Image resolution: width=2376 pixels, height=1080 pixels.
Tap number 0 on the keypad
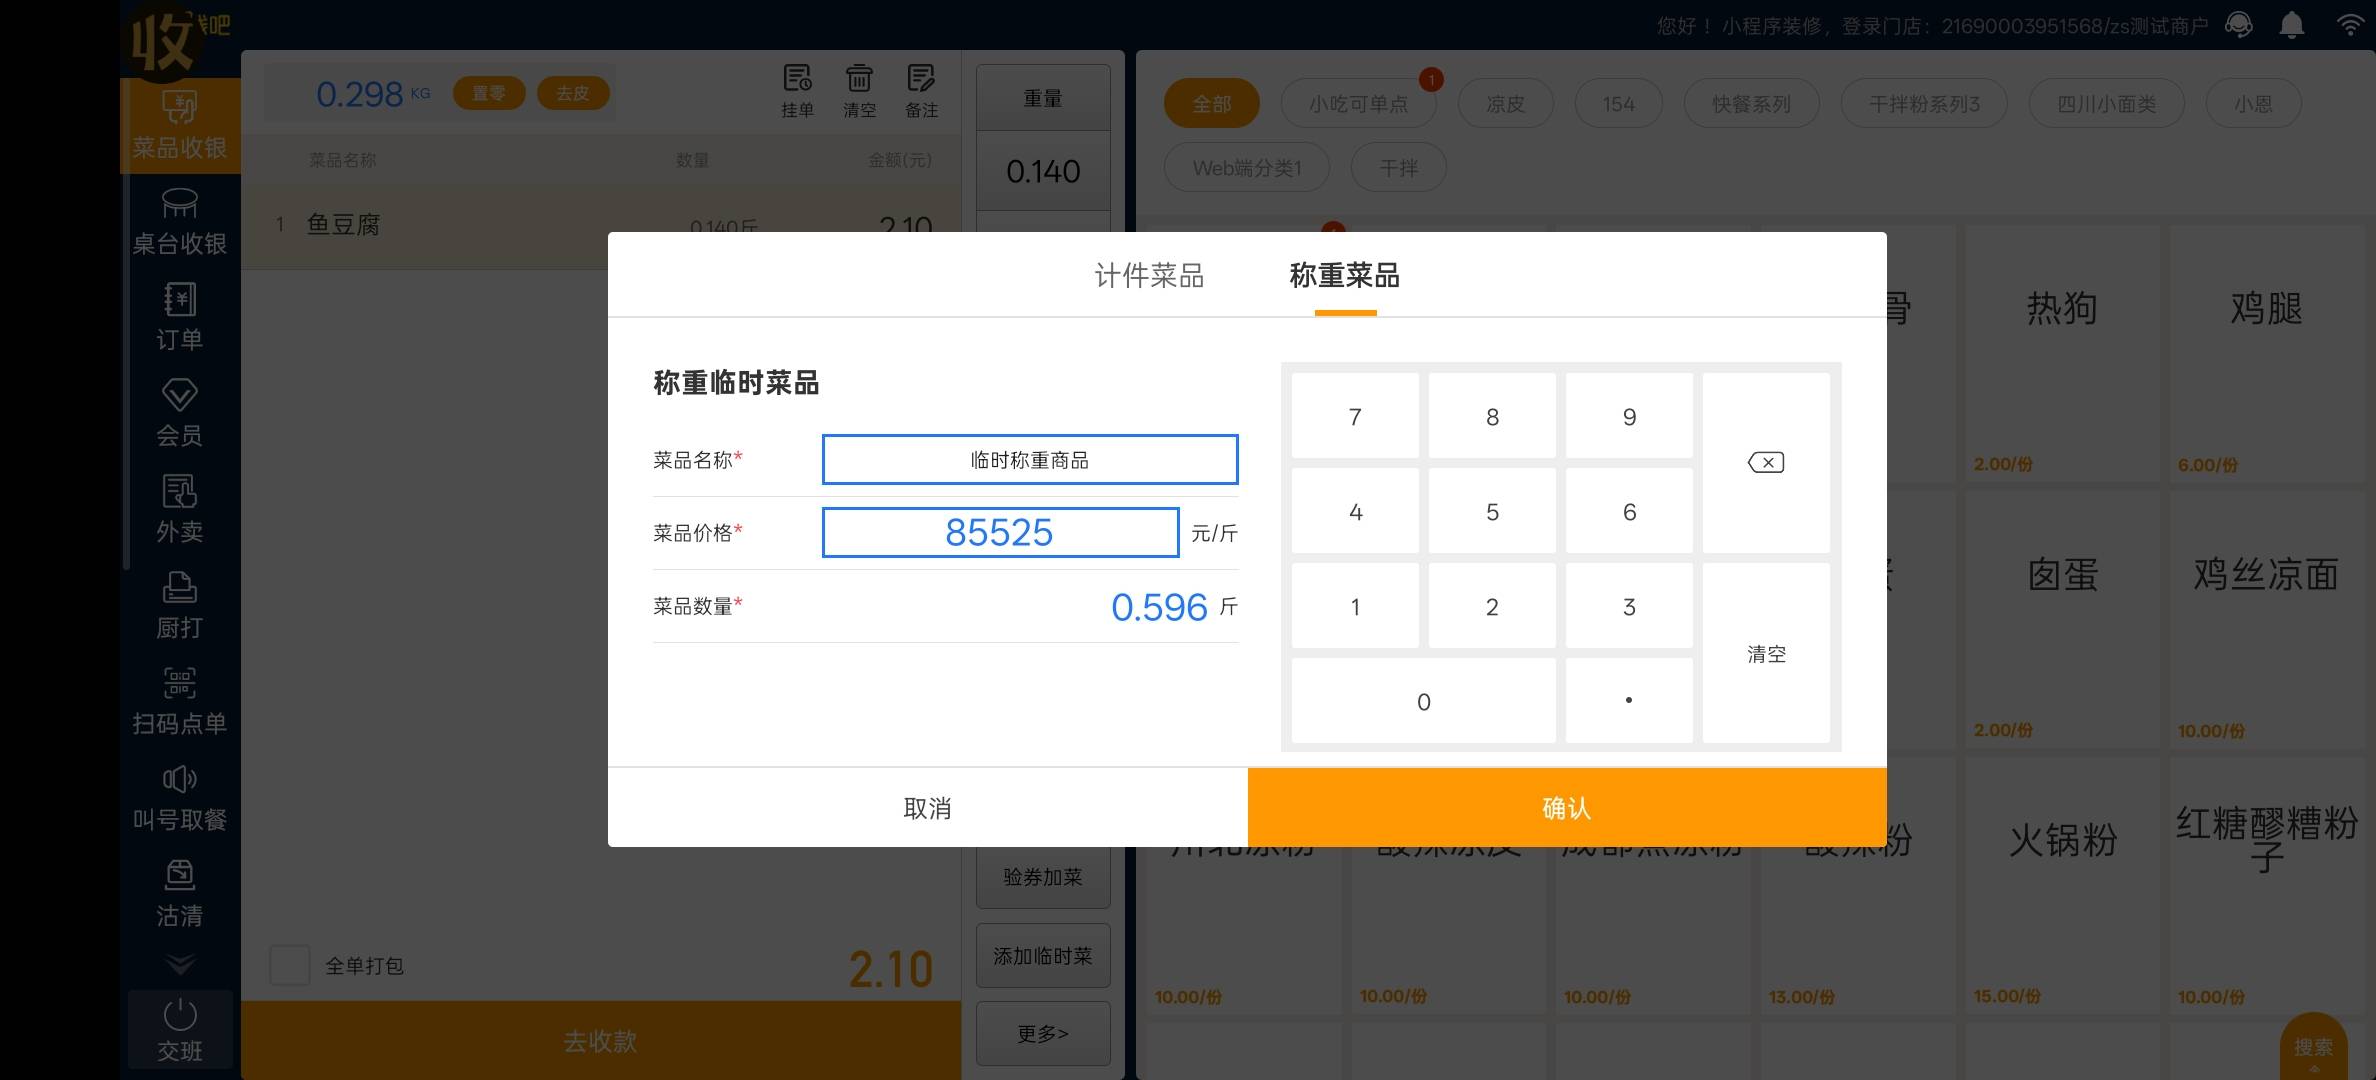pyautogui.click(x=1424, y=701)
